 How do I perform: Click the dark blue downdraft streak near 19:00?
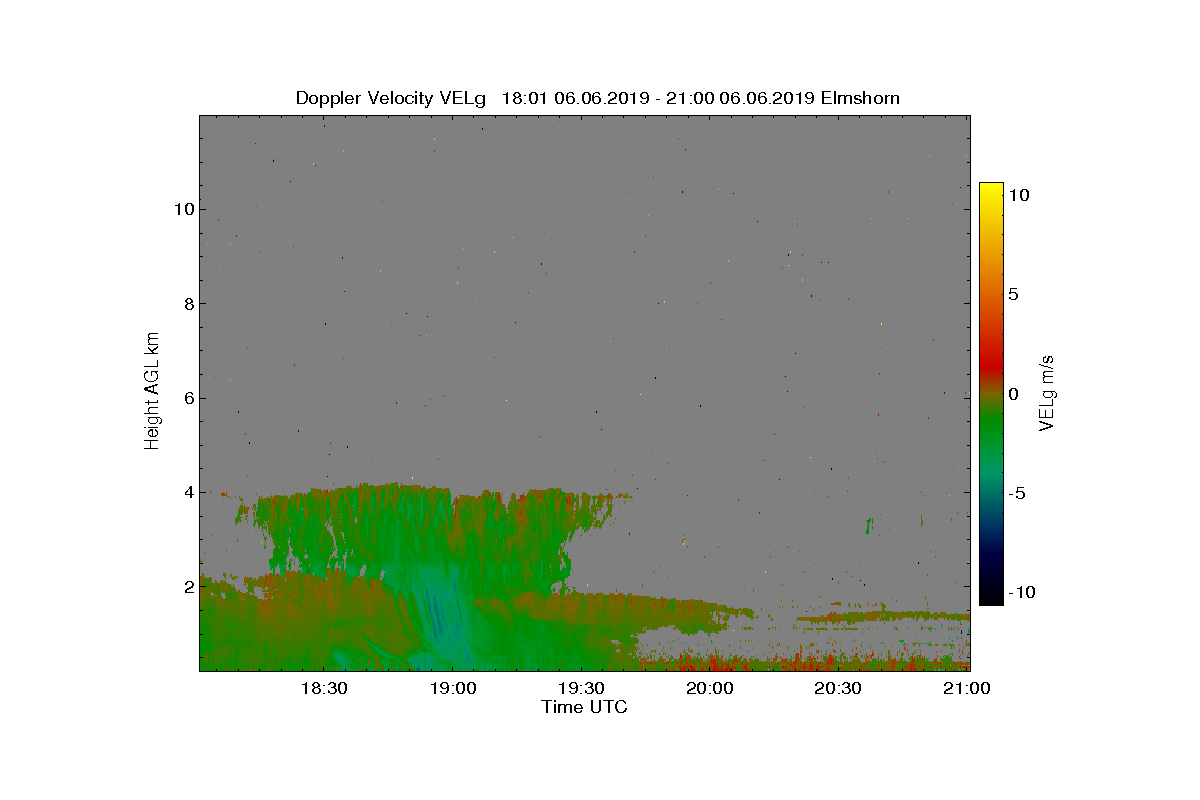click(x=436, y=610)
